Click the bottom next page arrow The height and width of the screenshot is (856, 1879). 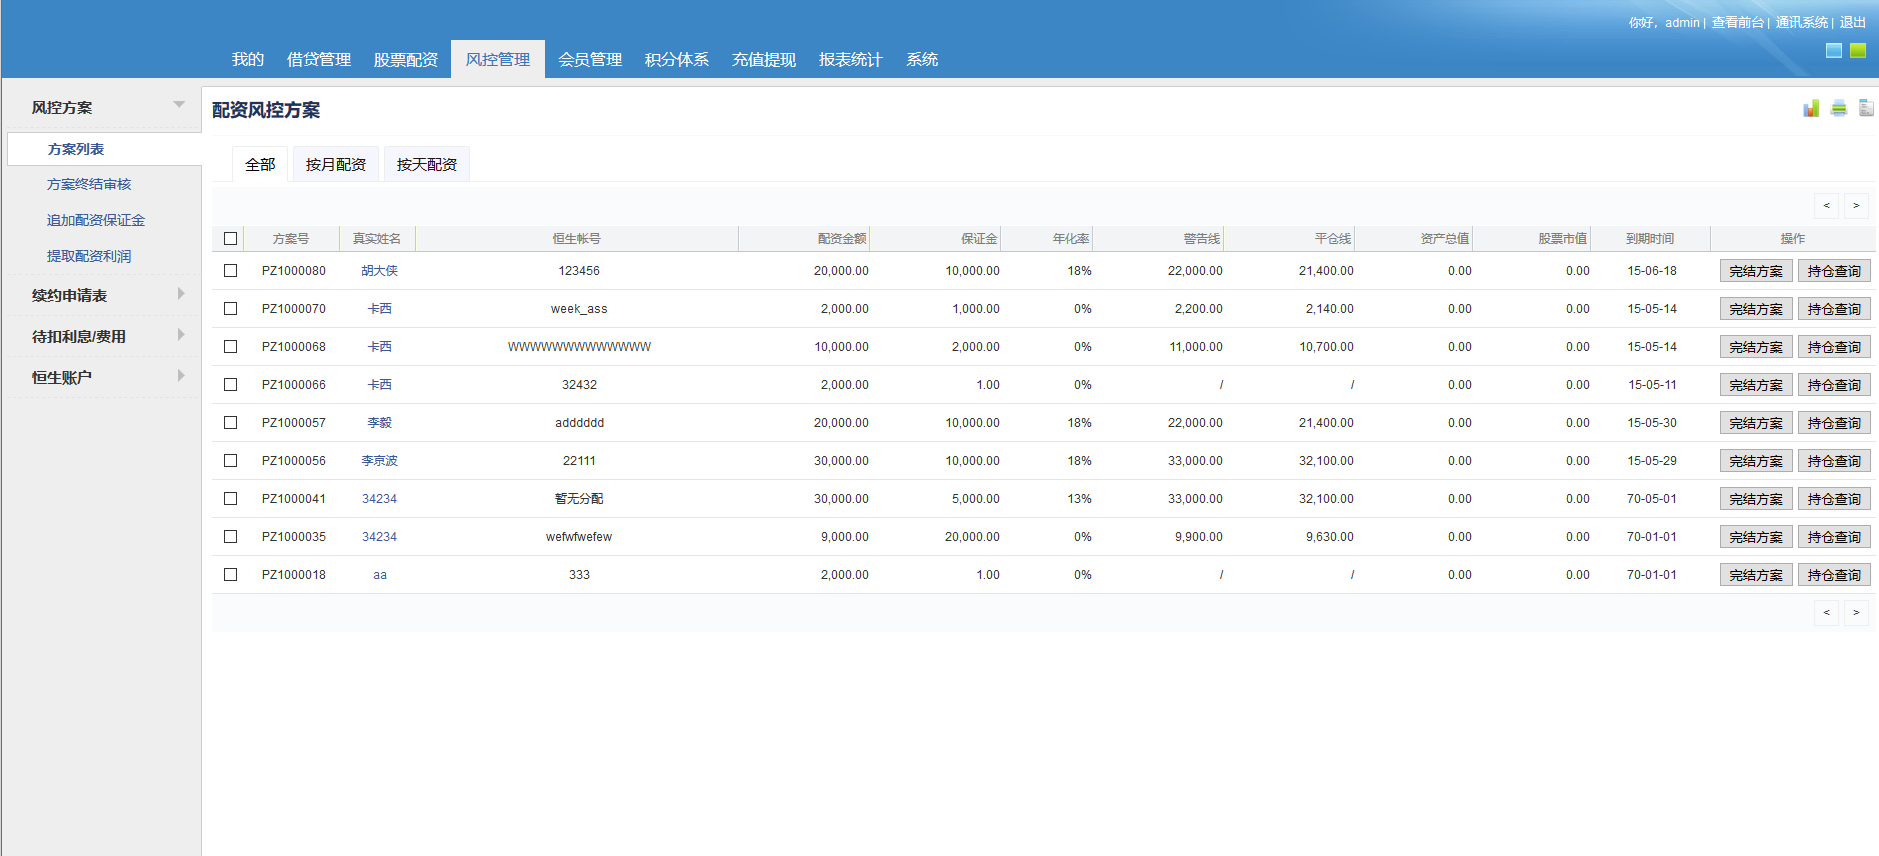1856,613
